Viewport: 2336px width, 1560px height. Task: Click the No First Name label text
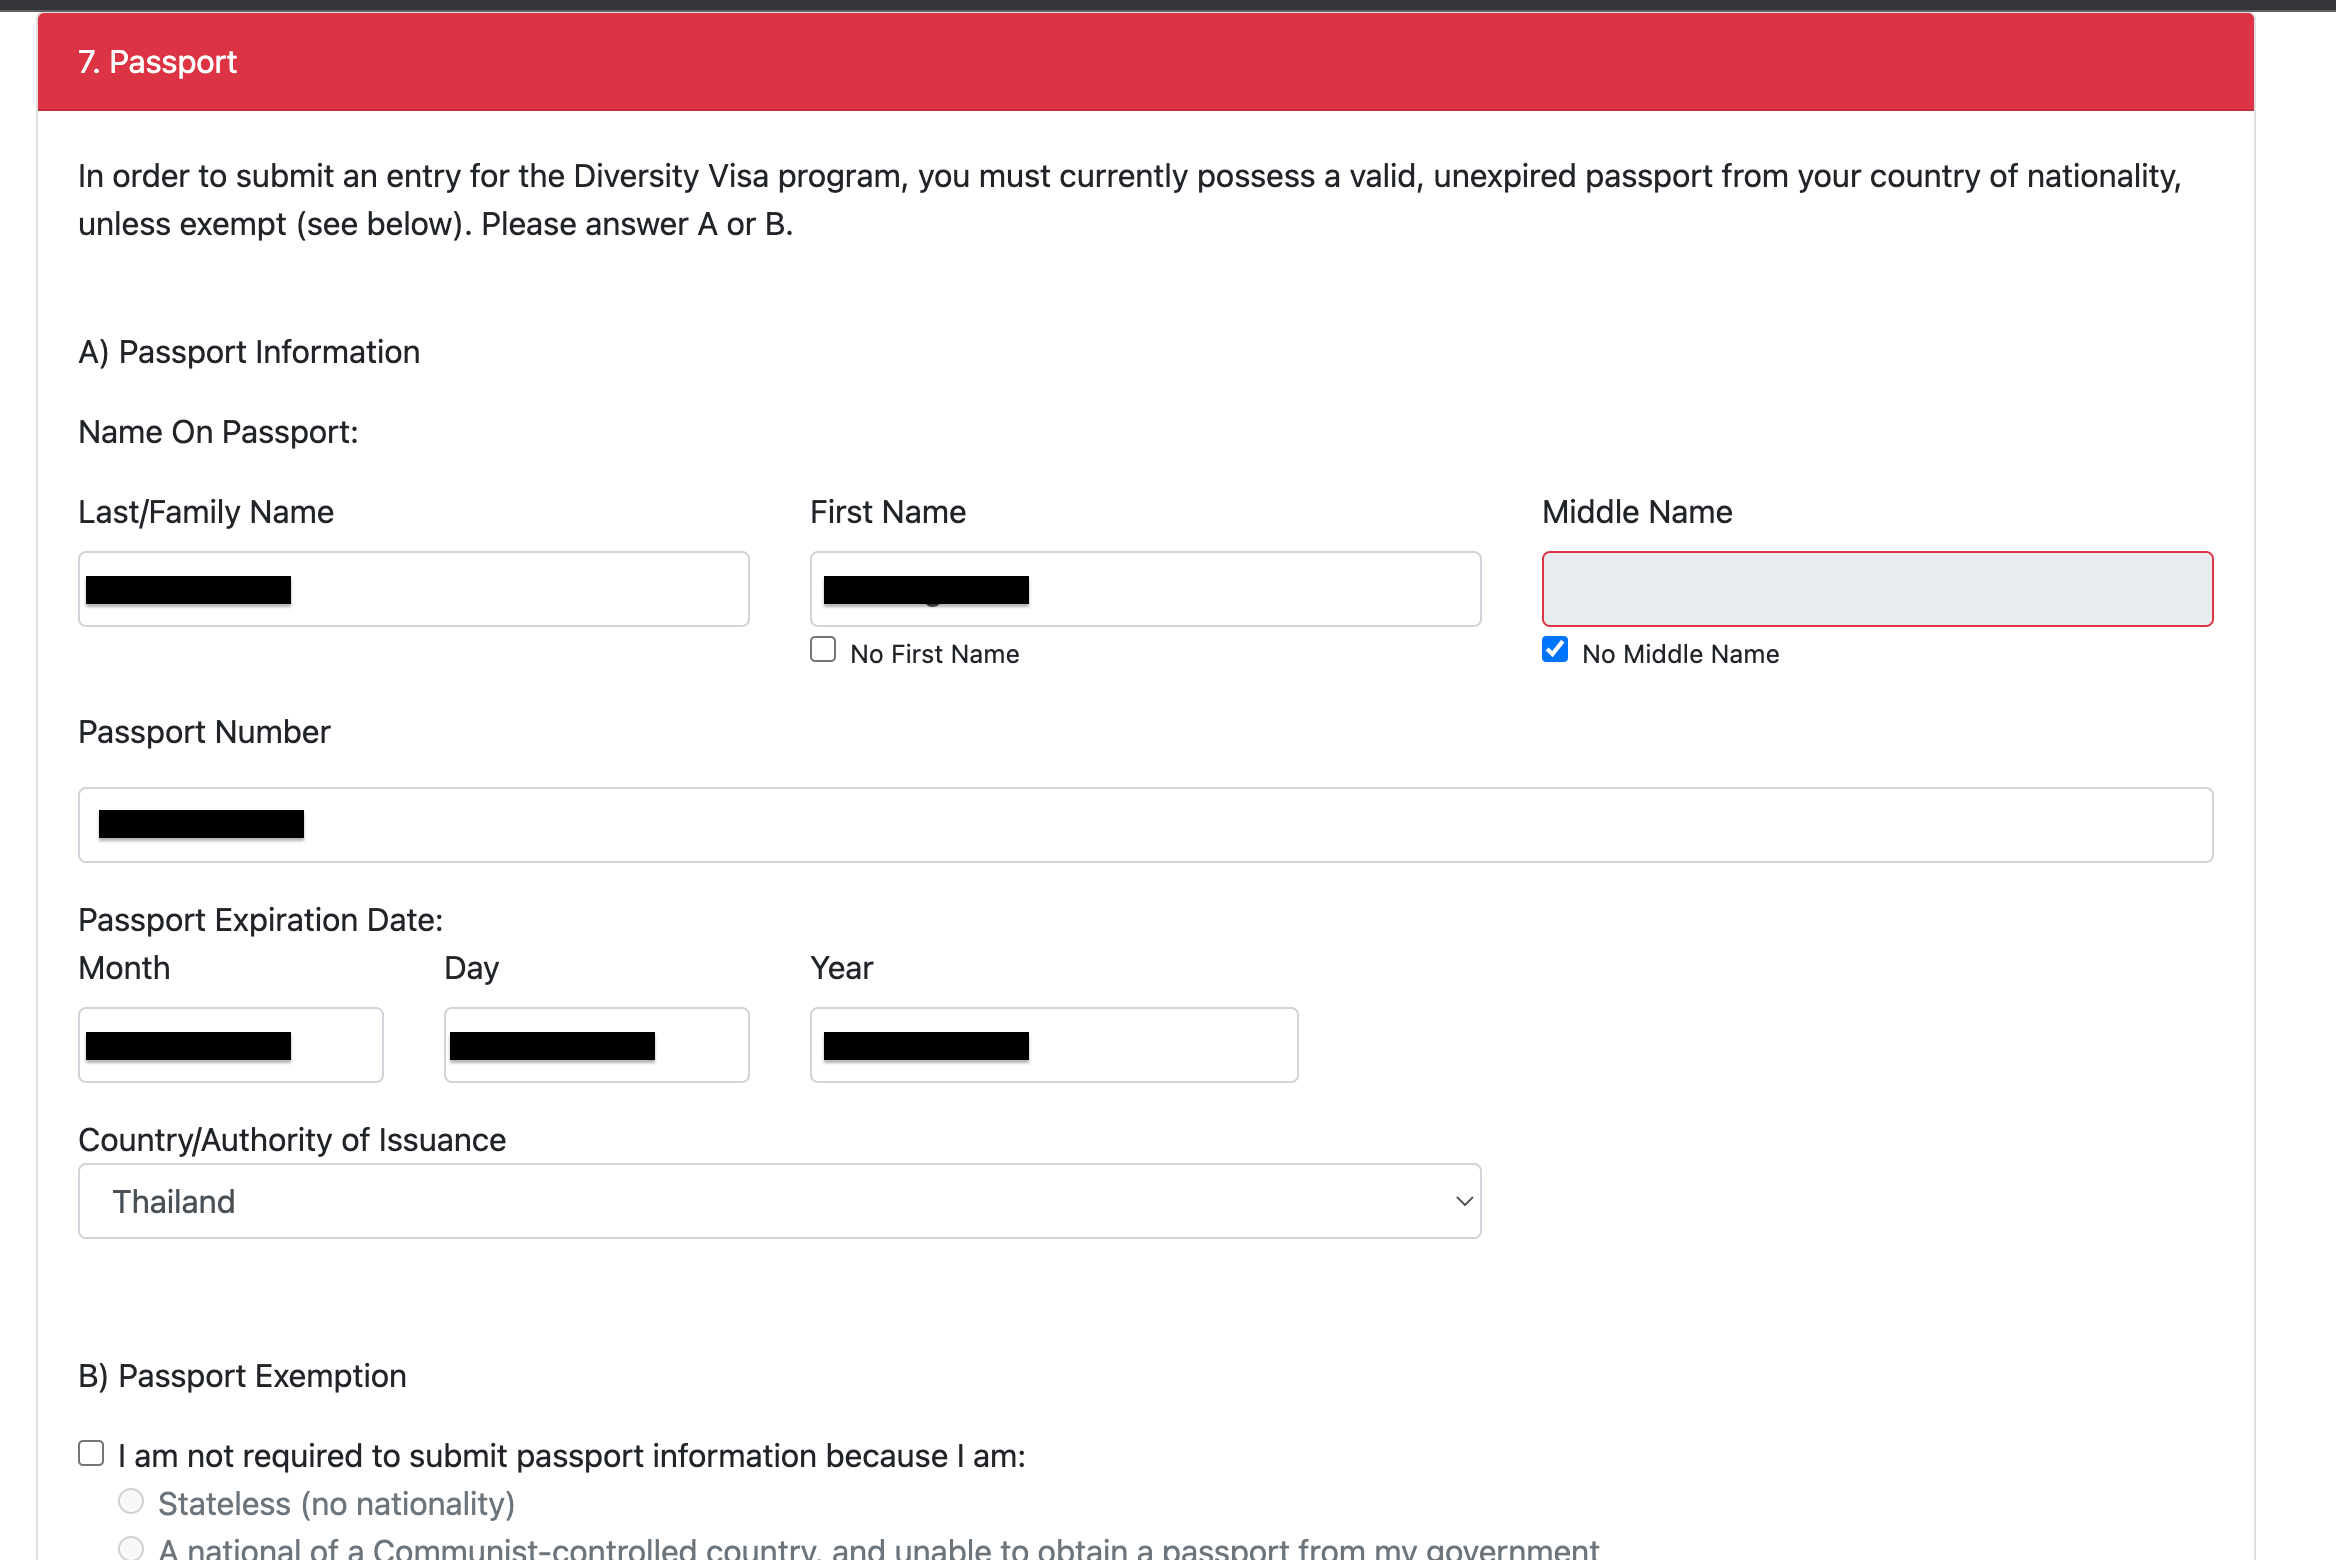click(x=934, y=654)
